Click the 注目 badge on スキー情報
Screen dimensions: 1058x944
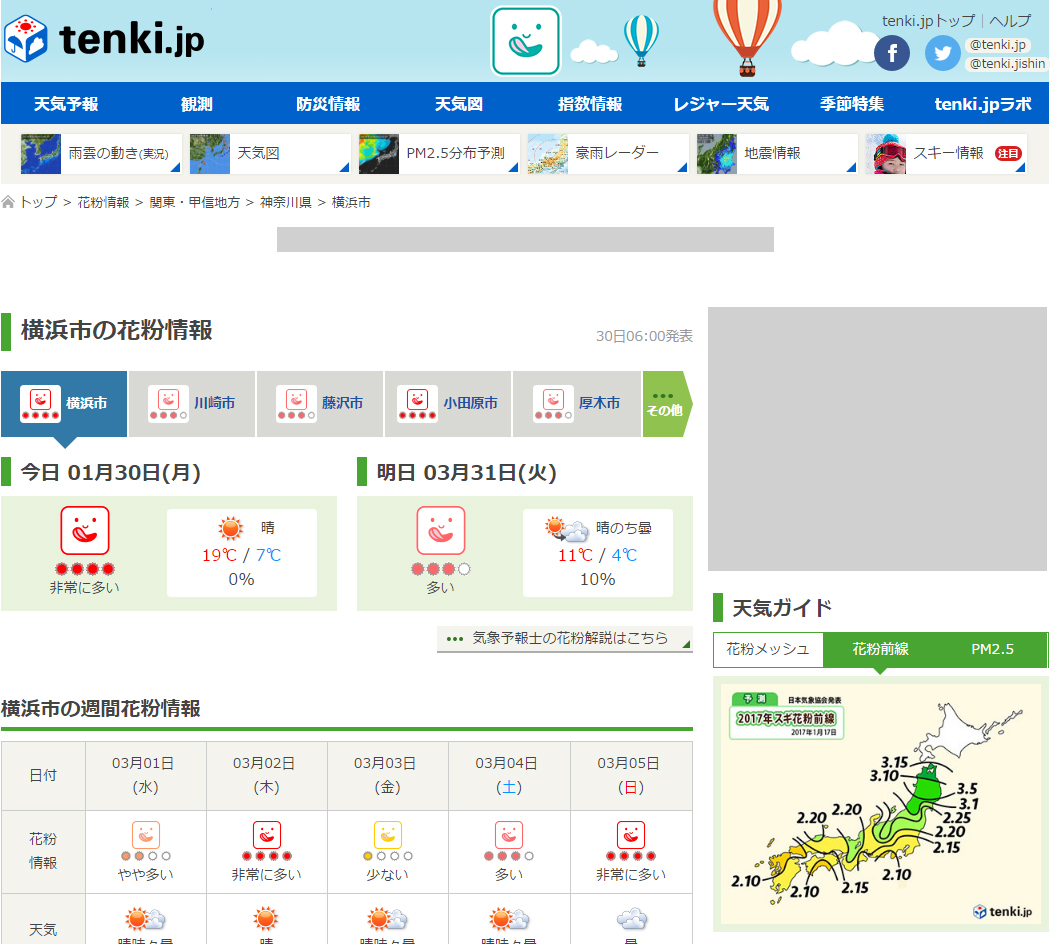1007,154
